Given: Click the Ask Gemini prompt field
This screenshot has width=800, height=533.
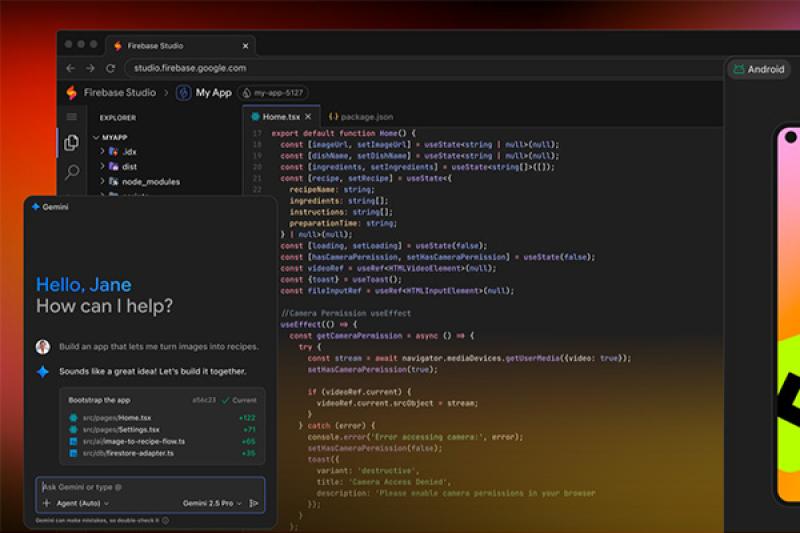Looking at the screenshot, I should pos(150,487).
